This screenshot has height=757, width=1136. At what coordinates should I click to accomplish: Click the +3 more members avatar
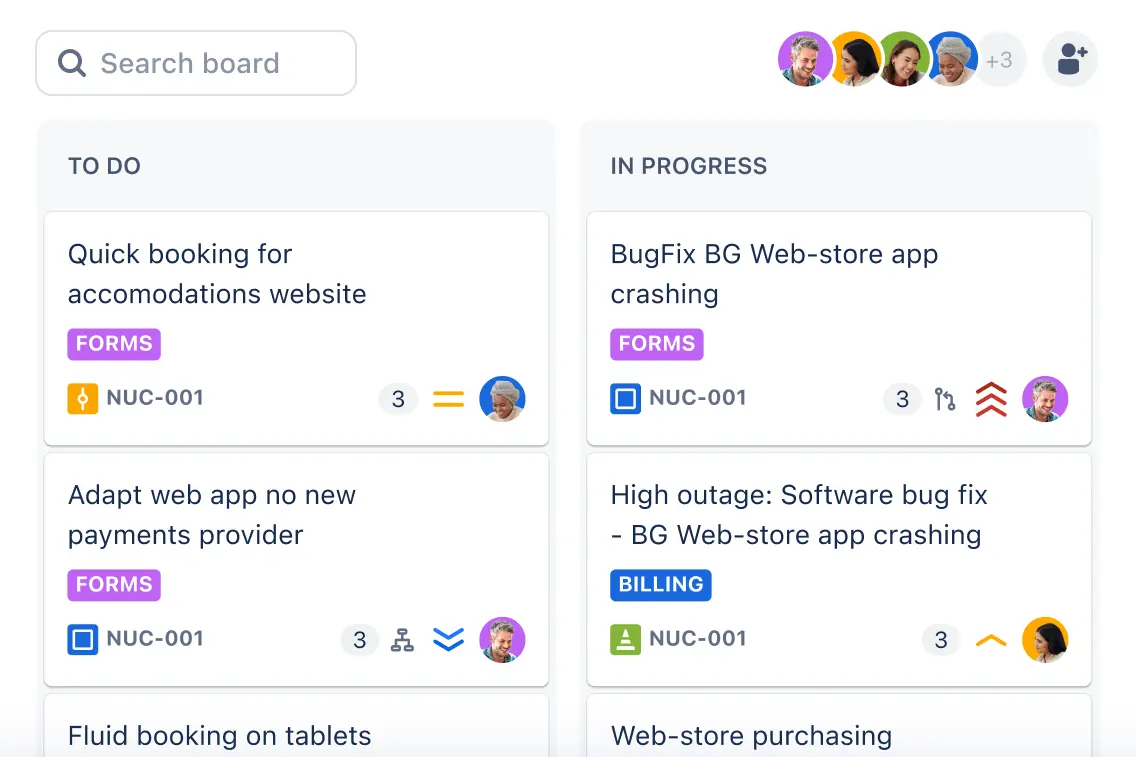point(998,60)
